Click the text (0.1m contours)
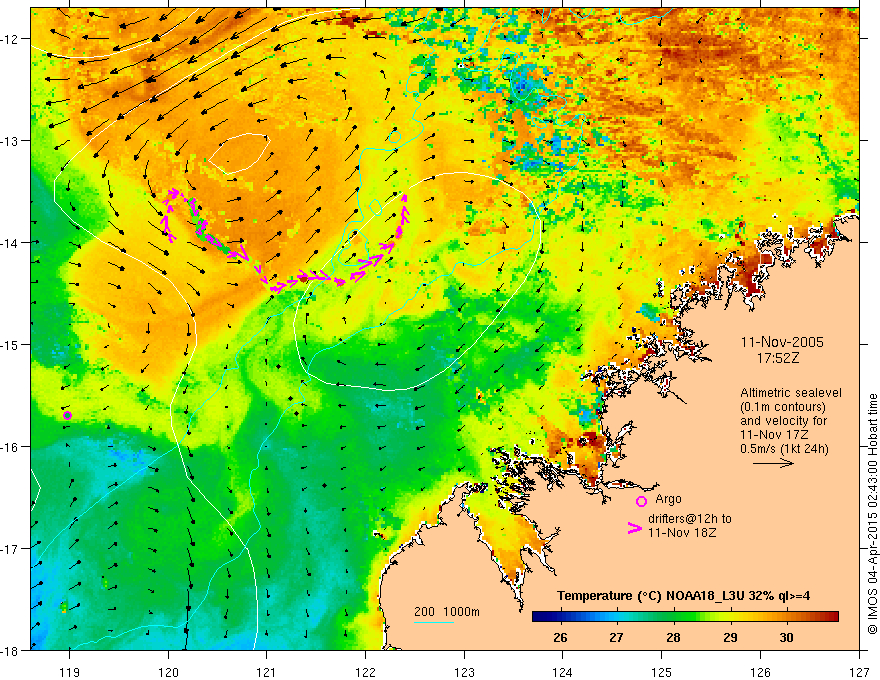 783,407
